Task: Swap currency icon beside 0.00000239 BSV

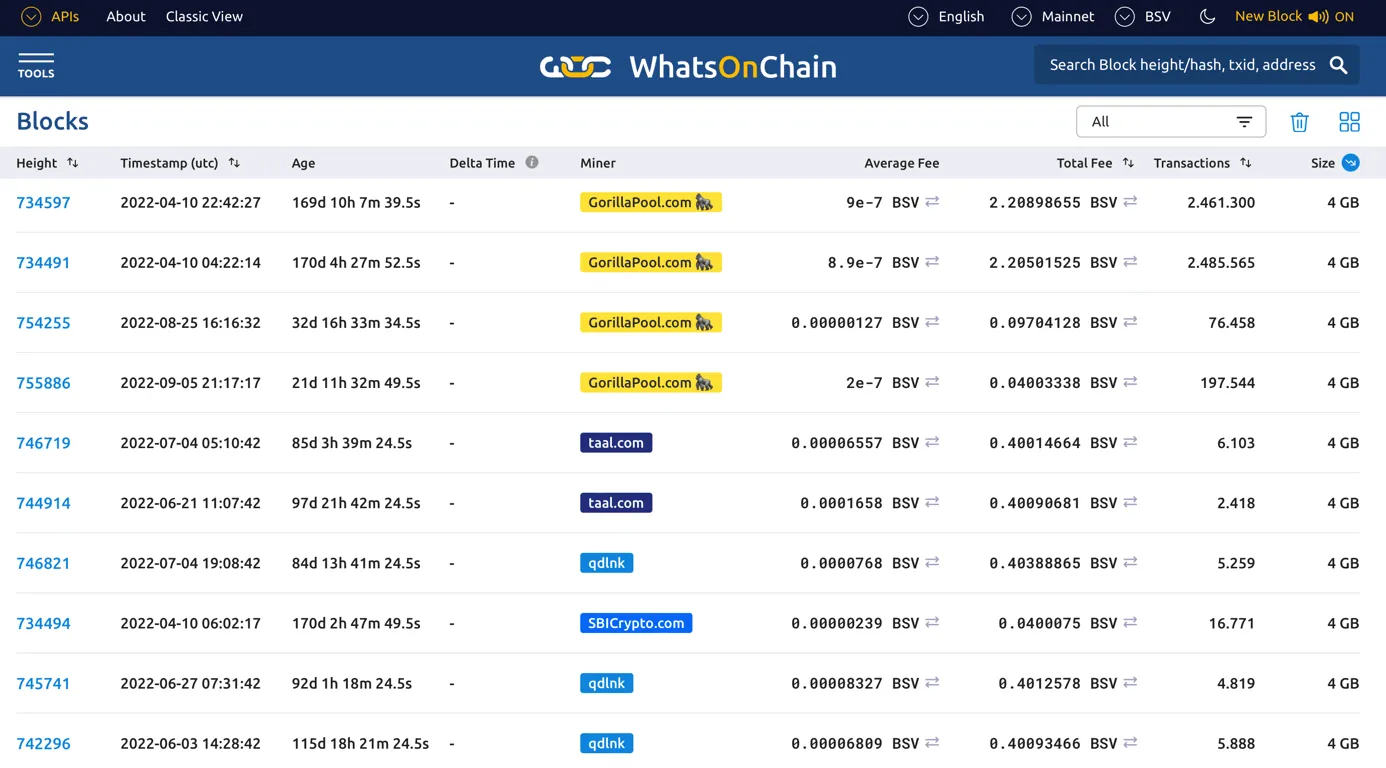Action: 932,622
